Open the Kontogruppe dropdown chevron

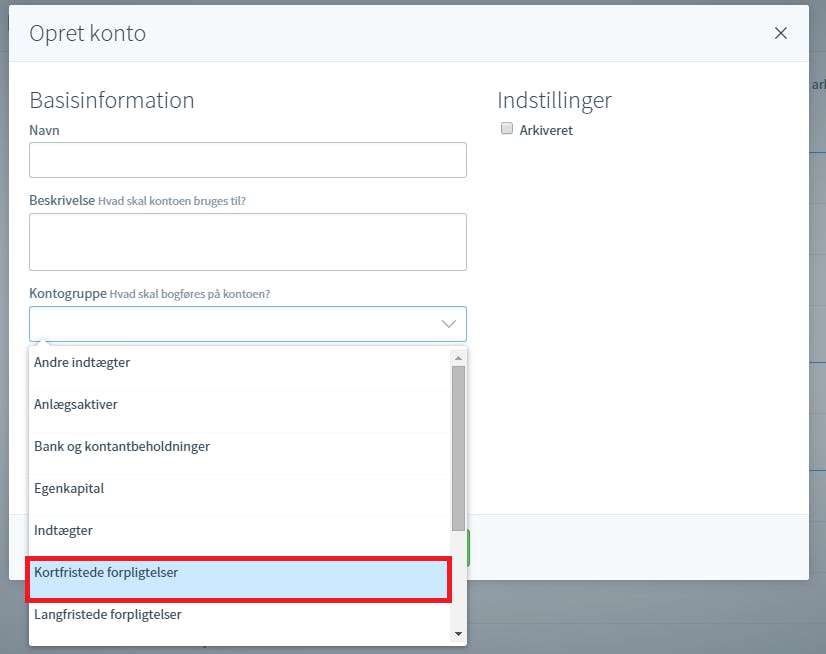coord(448,324)
